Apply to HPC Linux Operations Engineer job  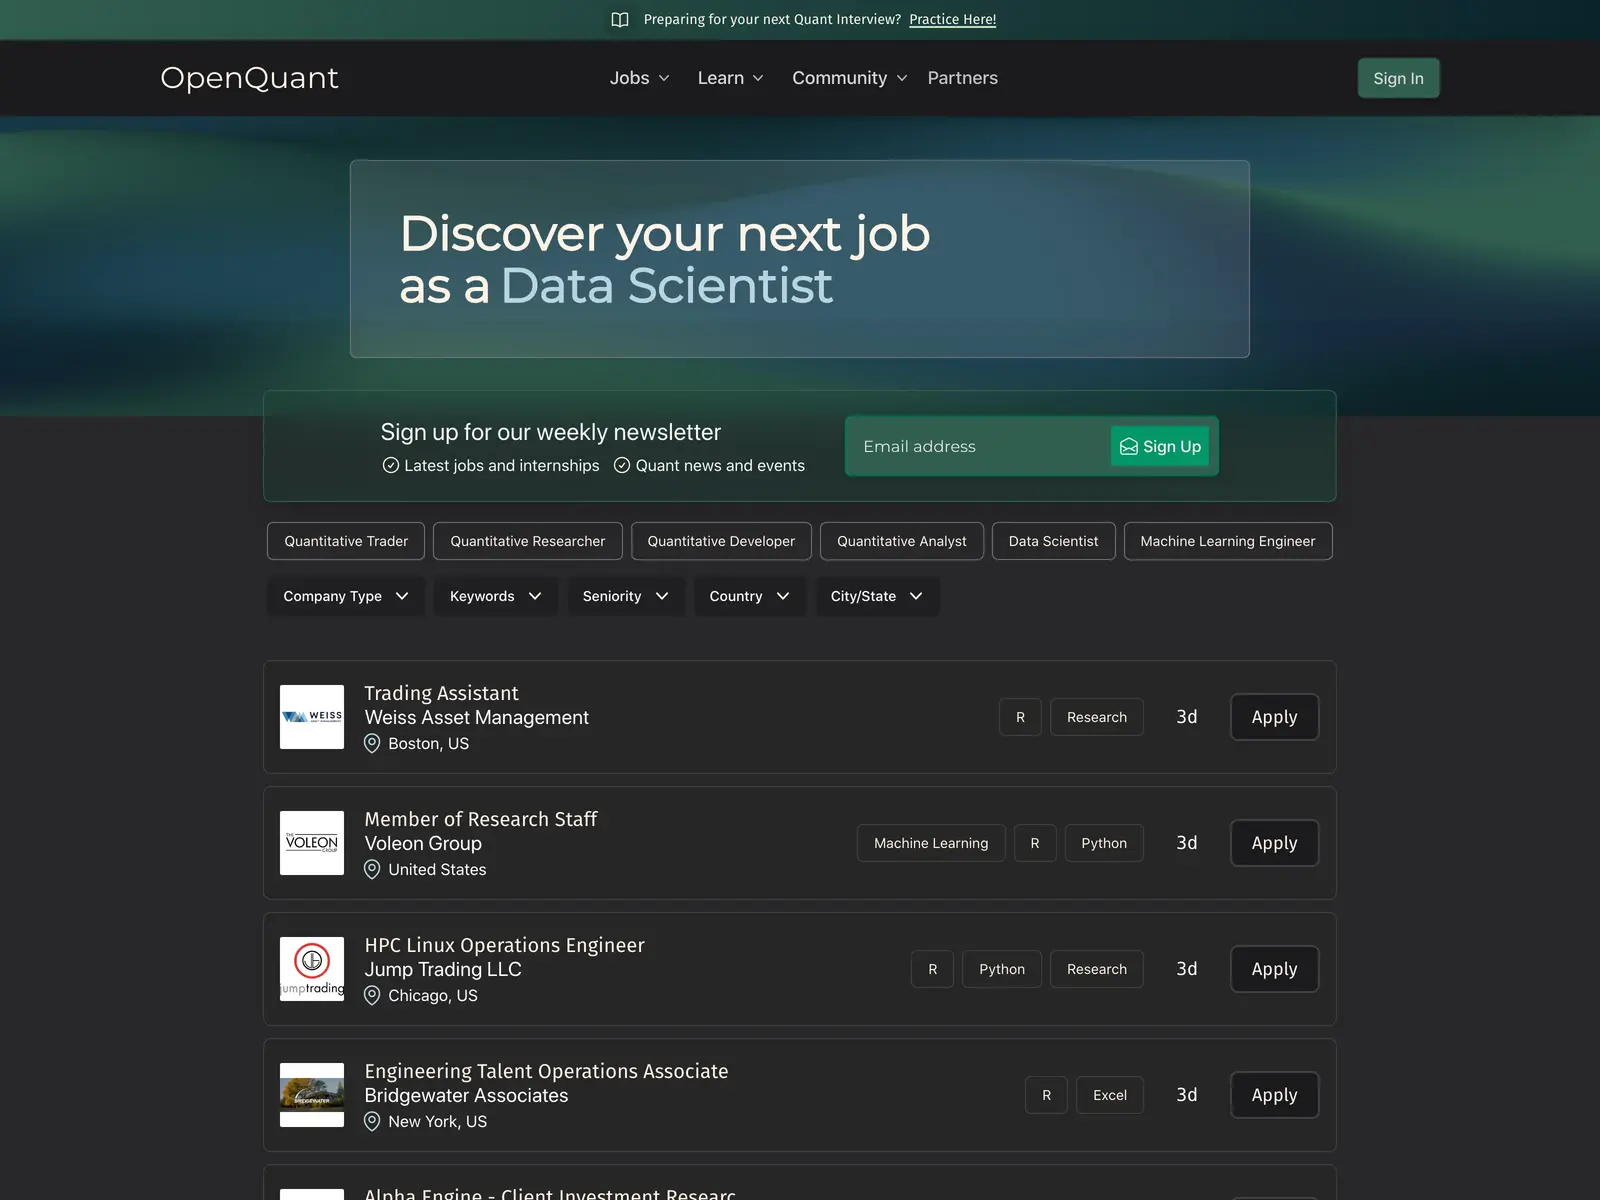click(1274, 969)
